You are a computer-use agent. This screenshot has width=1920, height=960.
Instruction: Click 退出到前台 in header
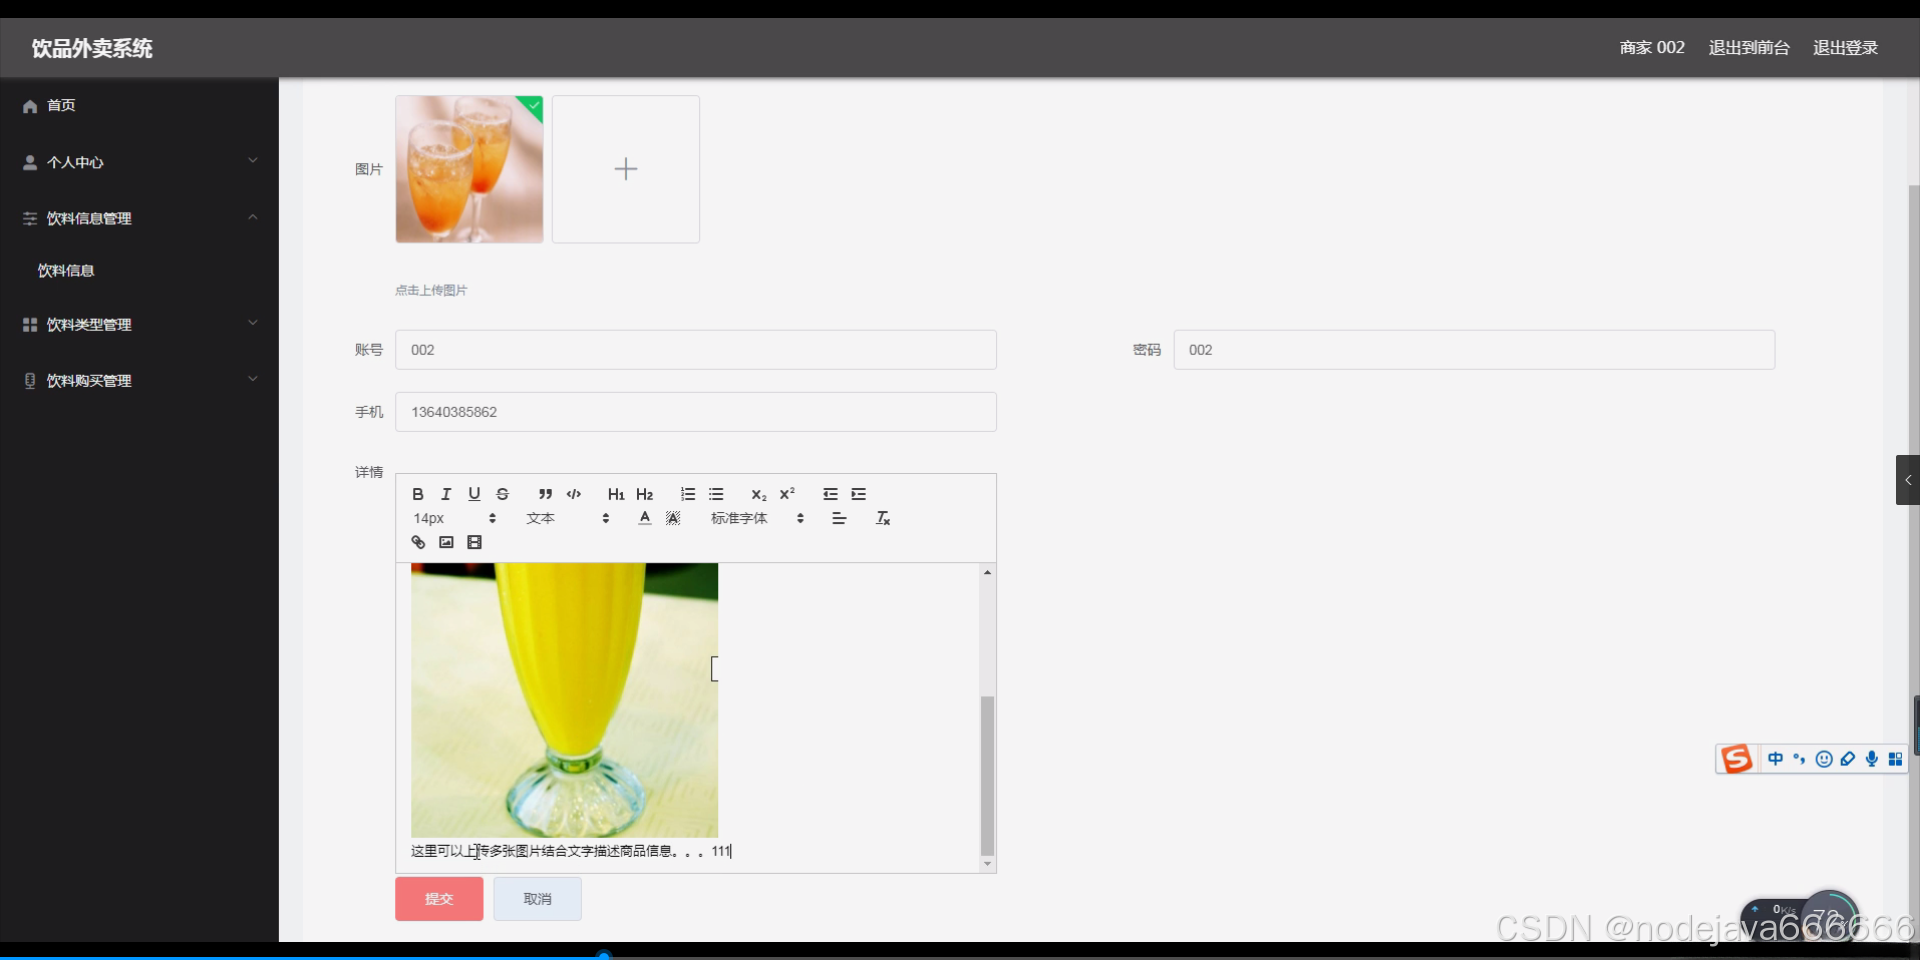tap(1749, 48)
